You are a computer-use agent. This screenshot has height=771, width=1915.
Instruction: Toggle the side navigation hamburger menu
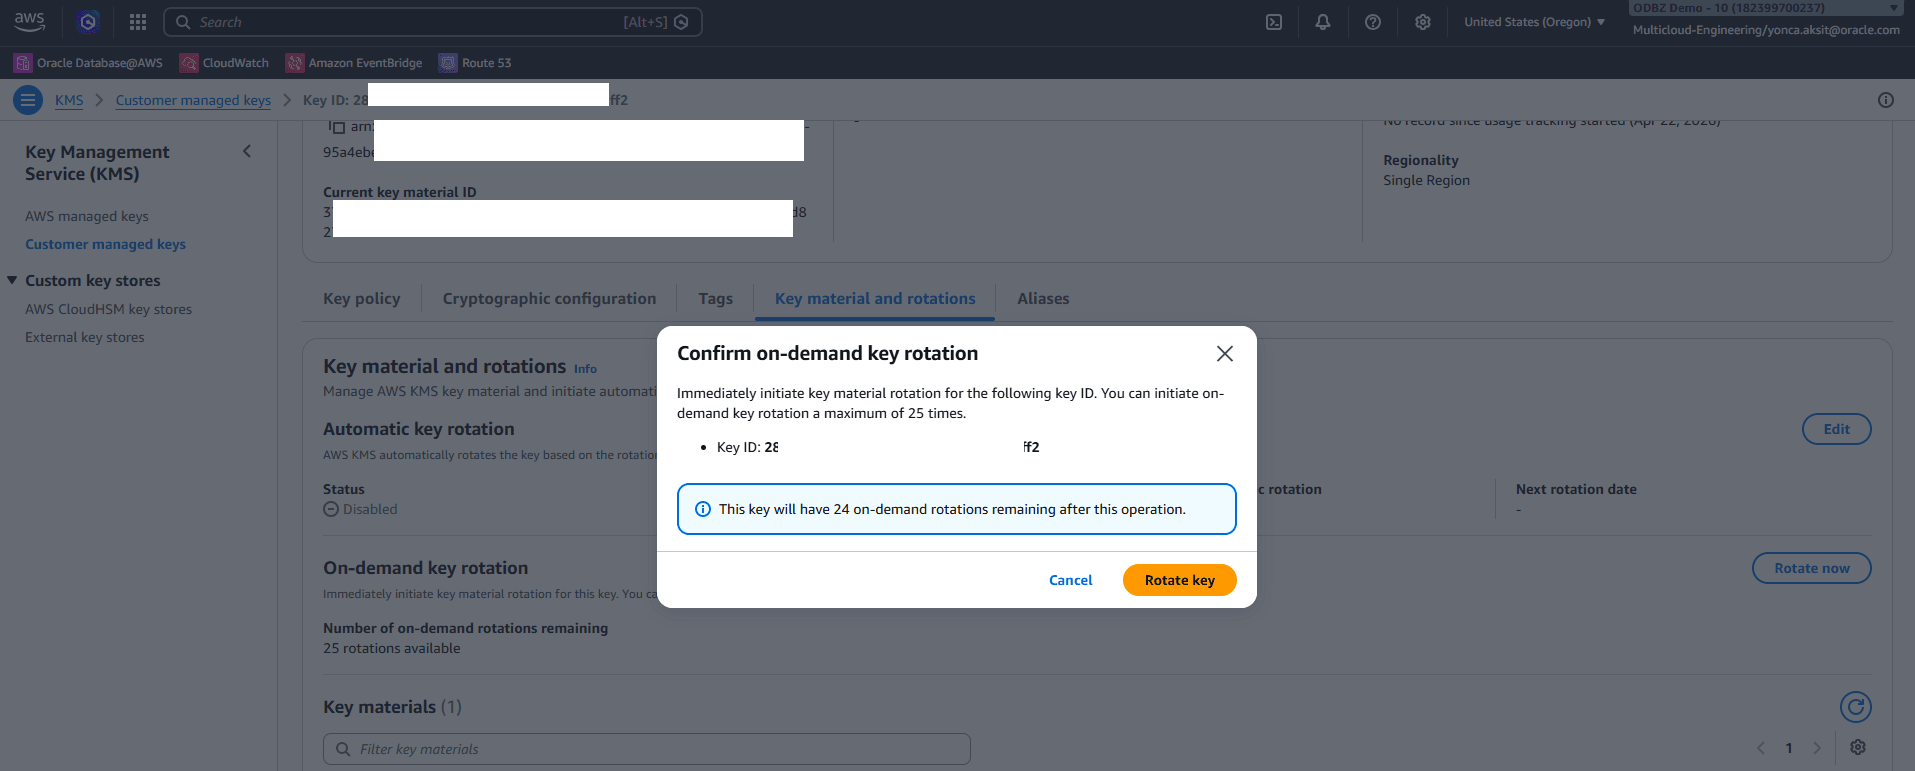coord(28,100)
